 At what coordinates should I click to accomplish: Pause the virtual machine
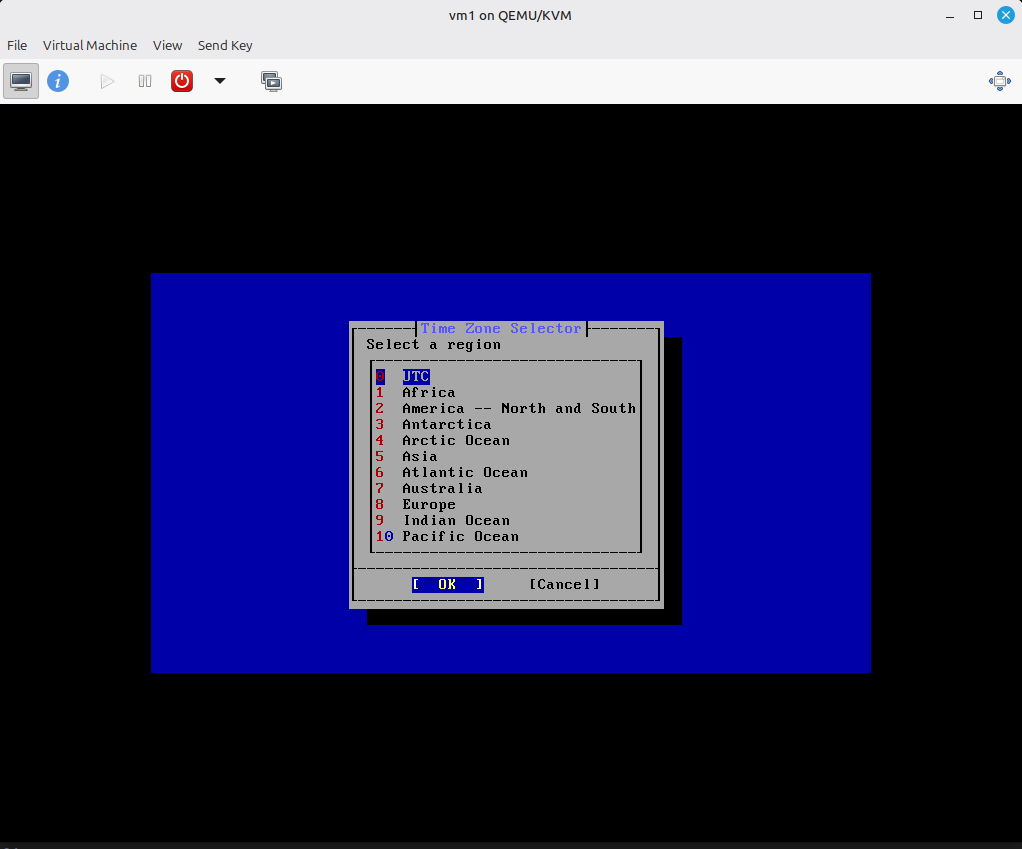coord(145,81)
